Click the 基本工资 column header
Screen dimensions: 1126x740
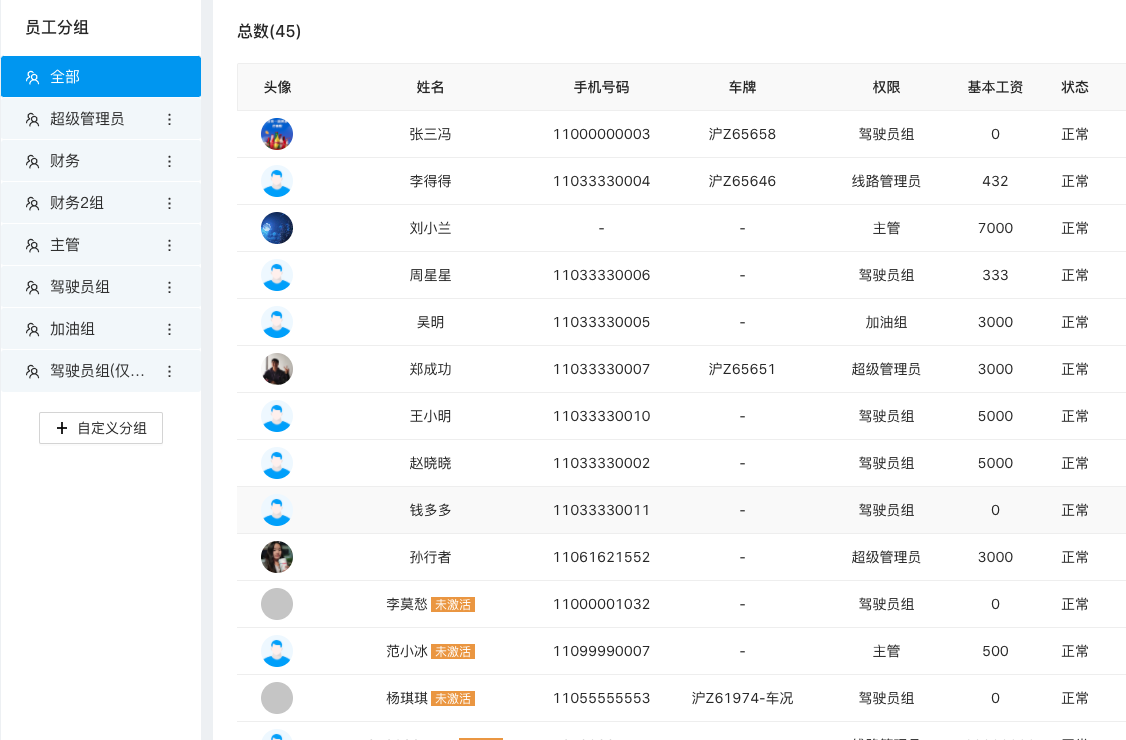tap(995, 87)
